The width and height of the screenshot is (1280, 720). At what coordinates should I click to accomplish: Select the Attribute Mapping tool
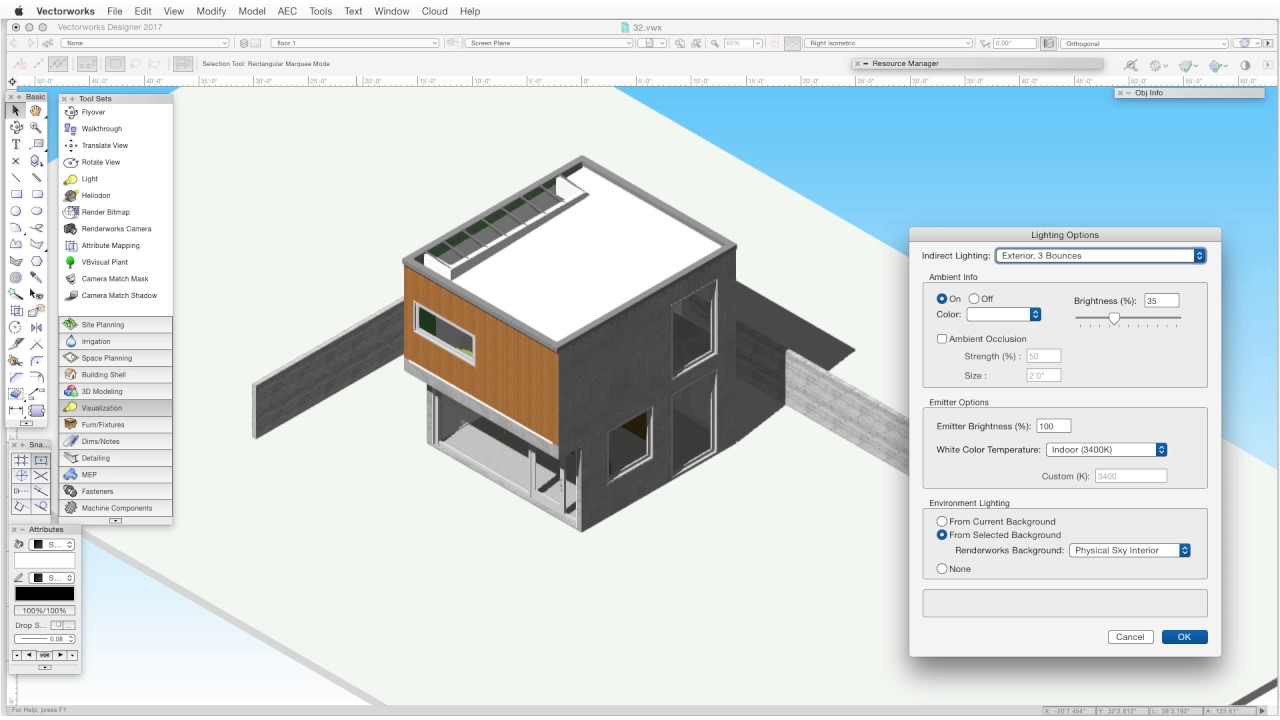pos(115,245)
